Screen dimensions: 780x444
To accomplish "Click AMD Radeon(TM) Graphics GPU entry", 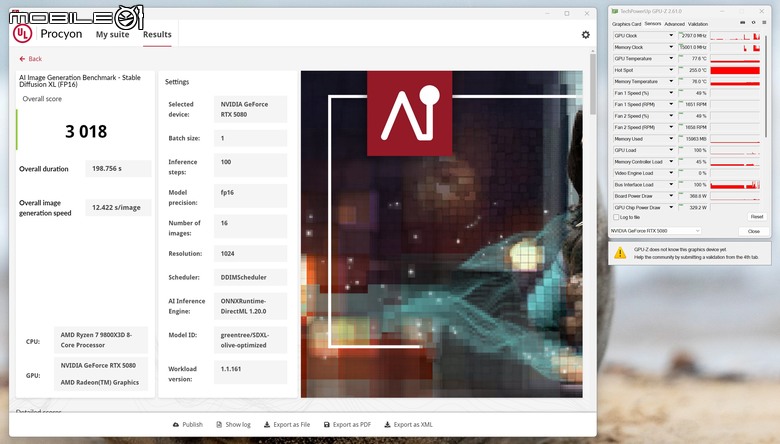I will [x=99, y=382].
